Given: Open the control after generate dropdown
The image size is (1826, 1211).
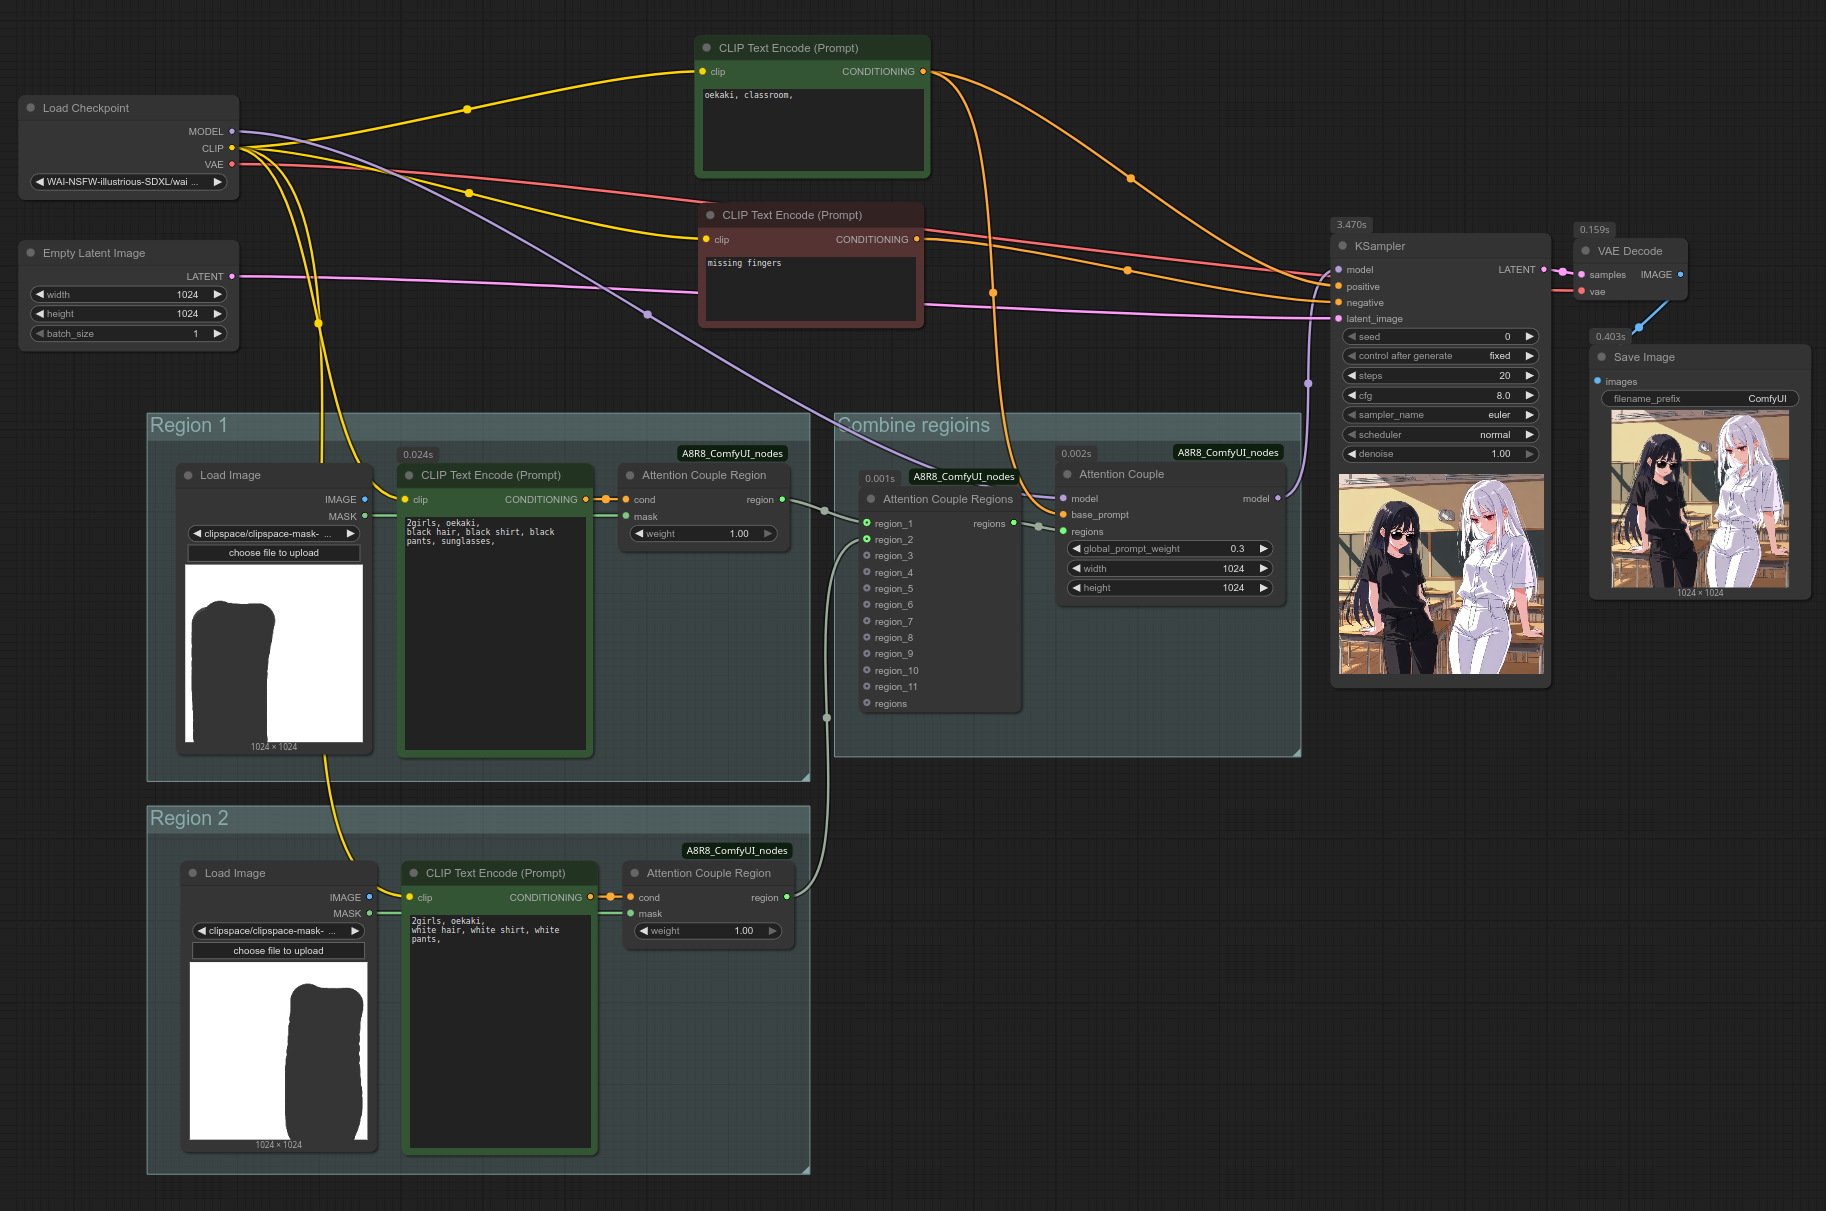Looking at the screenshot, I should tap(1439, 356).
